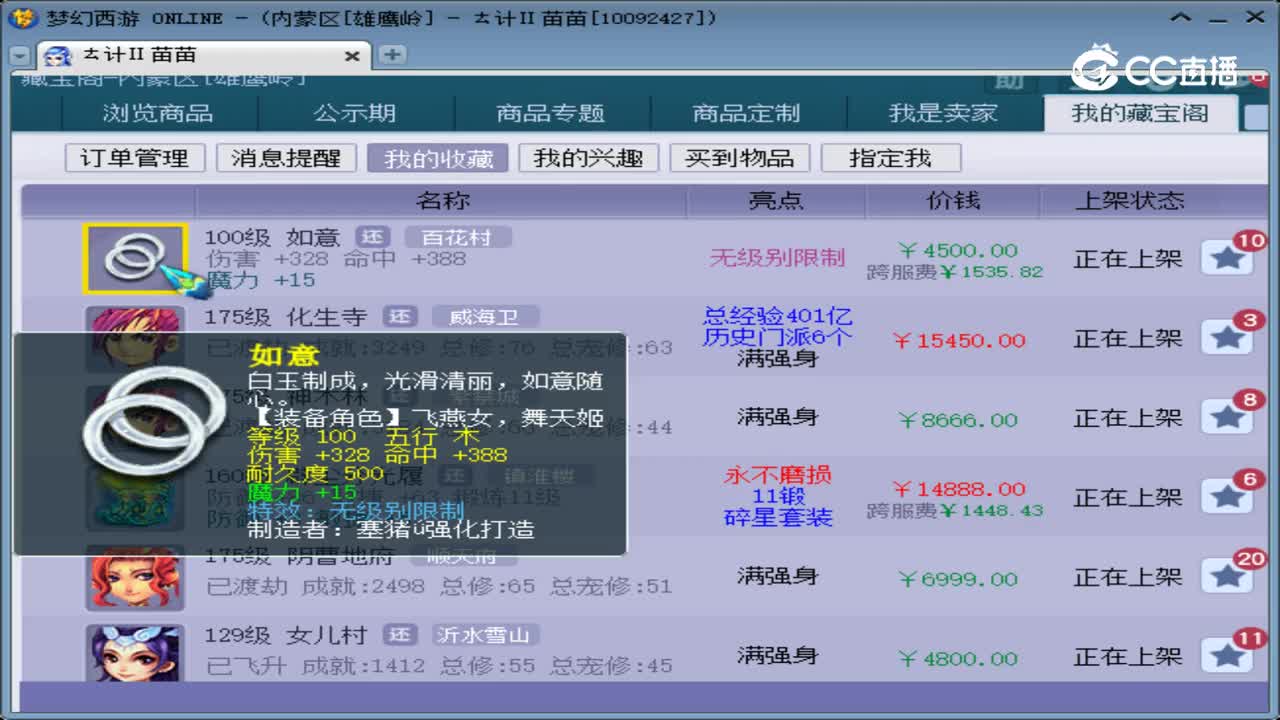The height and width of the screenshot is (720, 1280).
Task: Open 消息提醒 section
Action: 286,158
